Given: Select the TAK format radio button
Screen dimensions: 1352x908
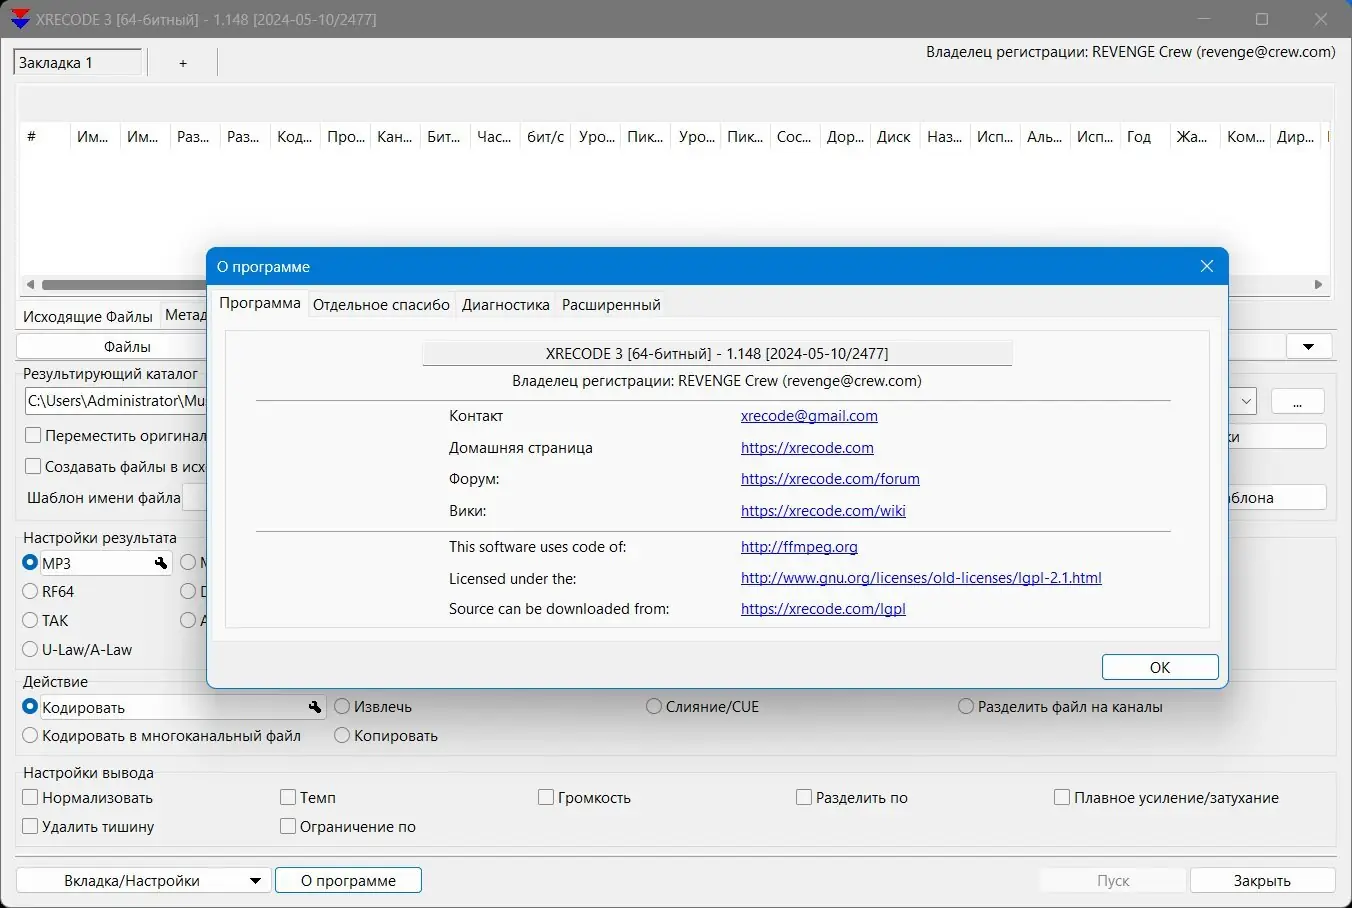Looking at the screenshot, I should [x=30, y=621].
